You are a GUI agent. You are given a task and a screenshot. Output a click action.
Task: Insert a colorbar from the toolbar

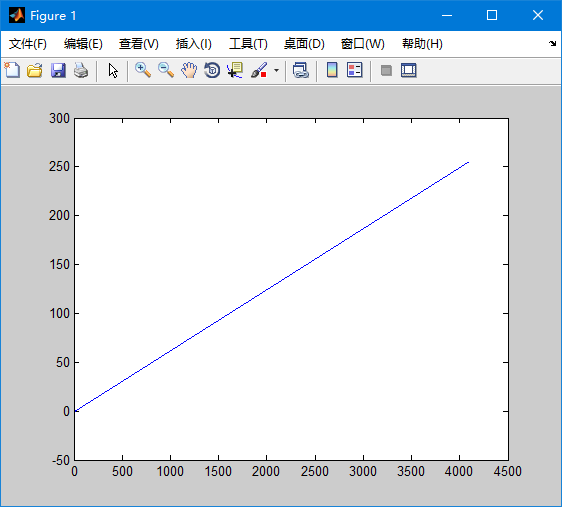pos(332,70)
